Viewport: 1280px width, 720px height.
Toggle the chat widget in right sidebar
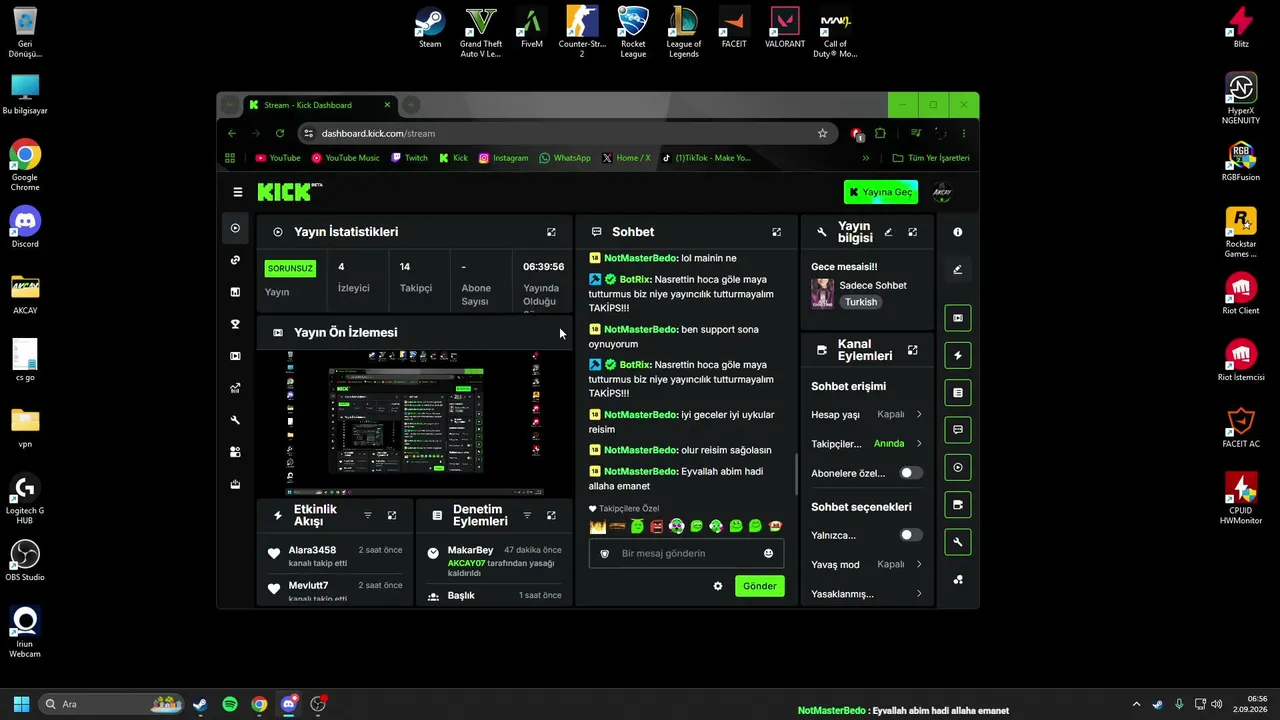(958, 430)
